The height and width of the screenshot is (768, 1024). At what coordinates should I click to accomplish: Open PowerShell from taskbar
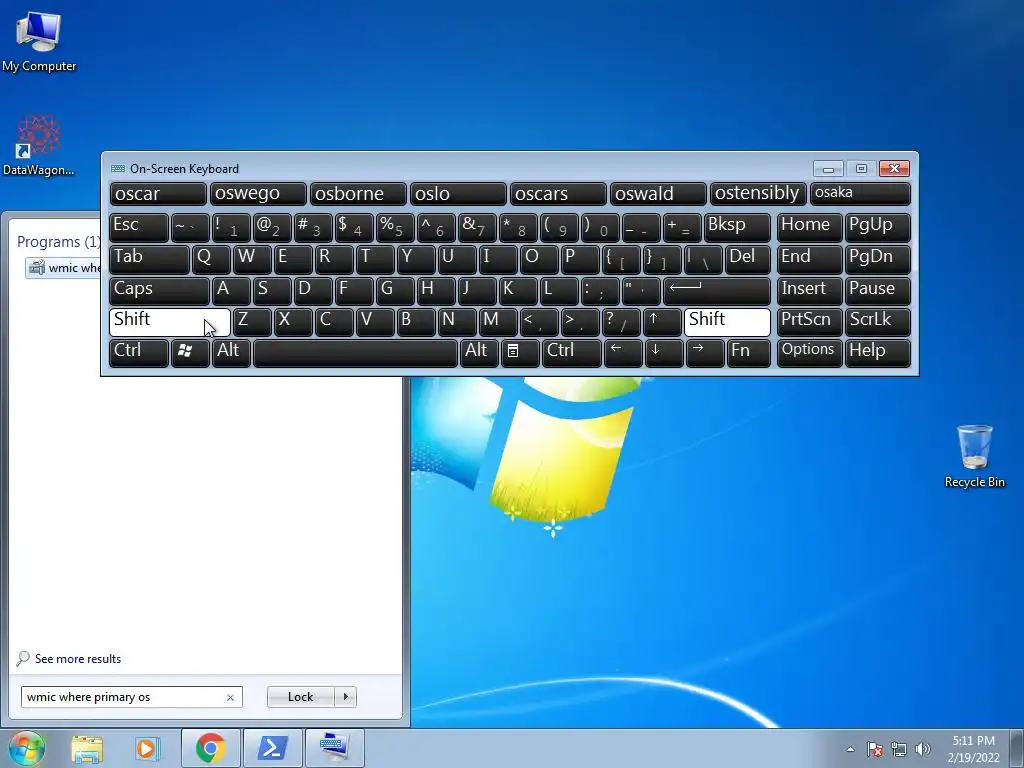click(x=272, y=748)
